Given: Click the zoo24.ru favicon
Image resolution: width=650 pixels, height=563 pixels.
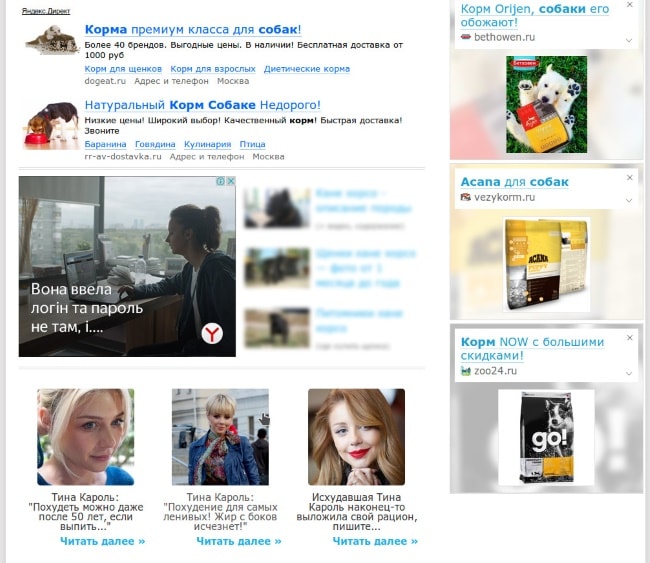Looking at the screenshot, I should tap(465, 371).
